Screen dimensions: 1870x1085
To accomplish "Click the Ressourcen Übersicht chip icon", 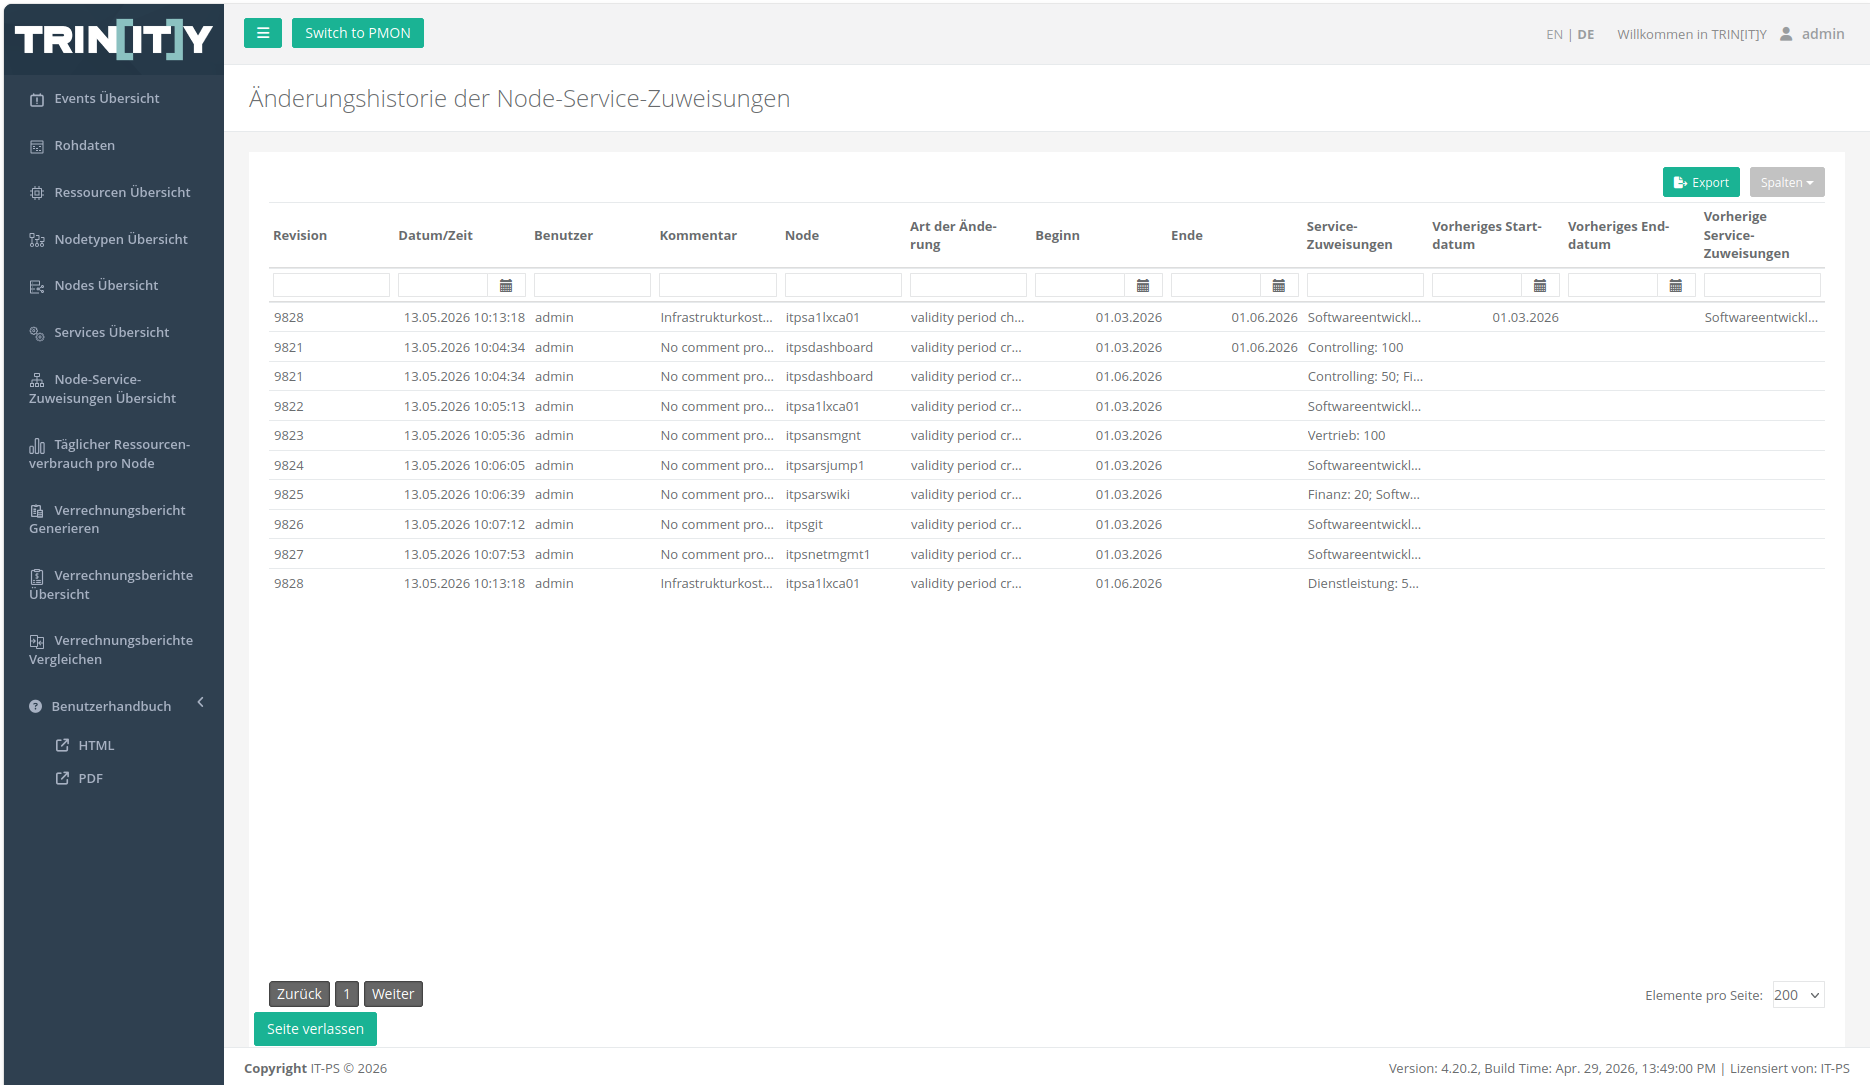I will coord(37,193).
